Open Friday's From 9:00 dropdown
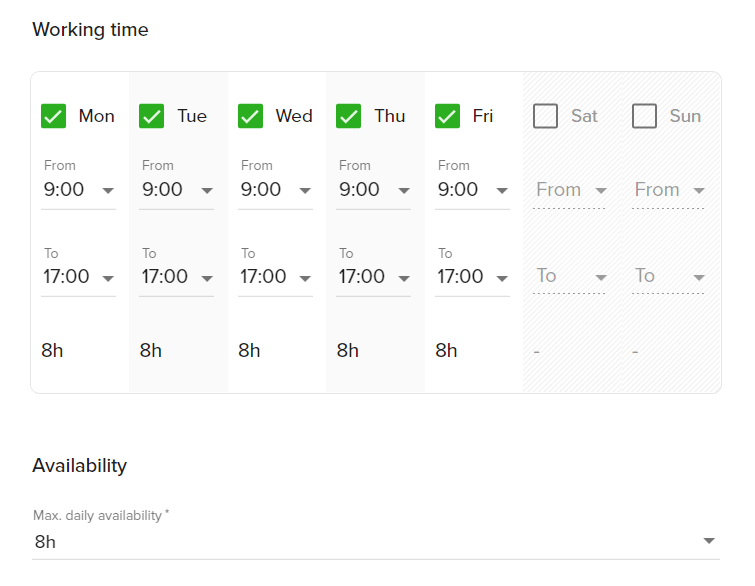This screenshot has width=755, height=586. [472, 190]
